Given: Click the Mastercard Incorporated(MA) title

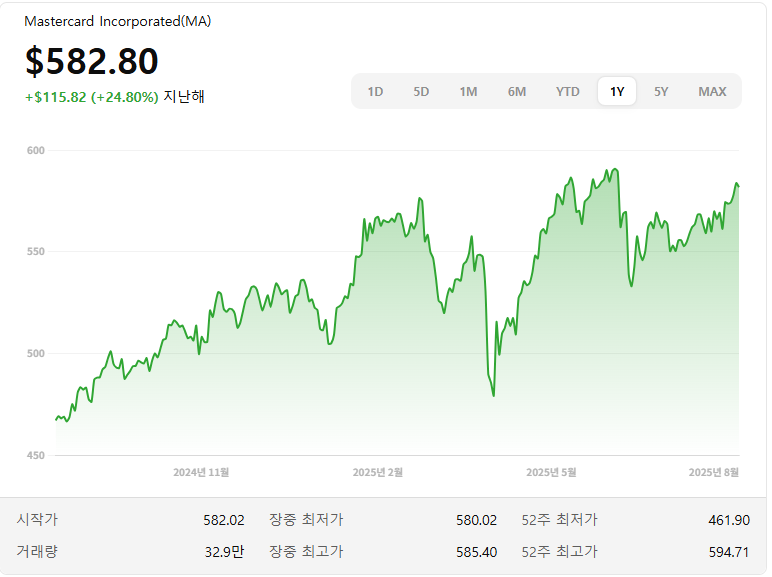Looking at the screenshot, I should [118, 22].
